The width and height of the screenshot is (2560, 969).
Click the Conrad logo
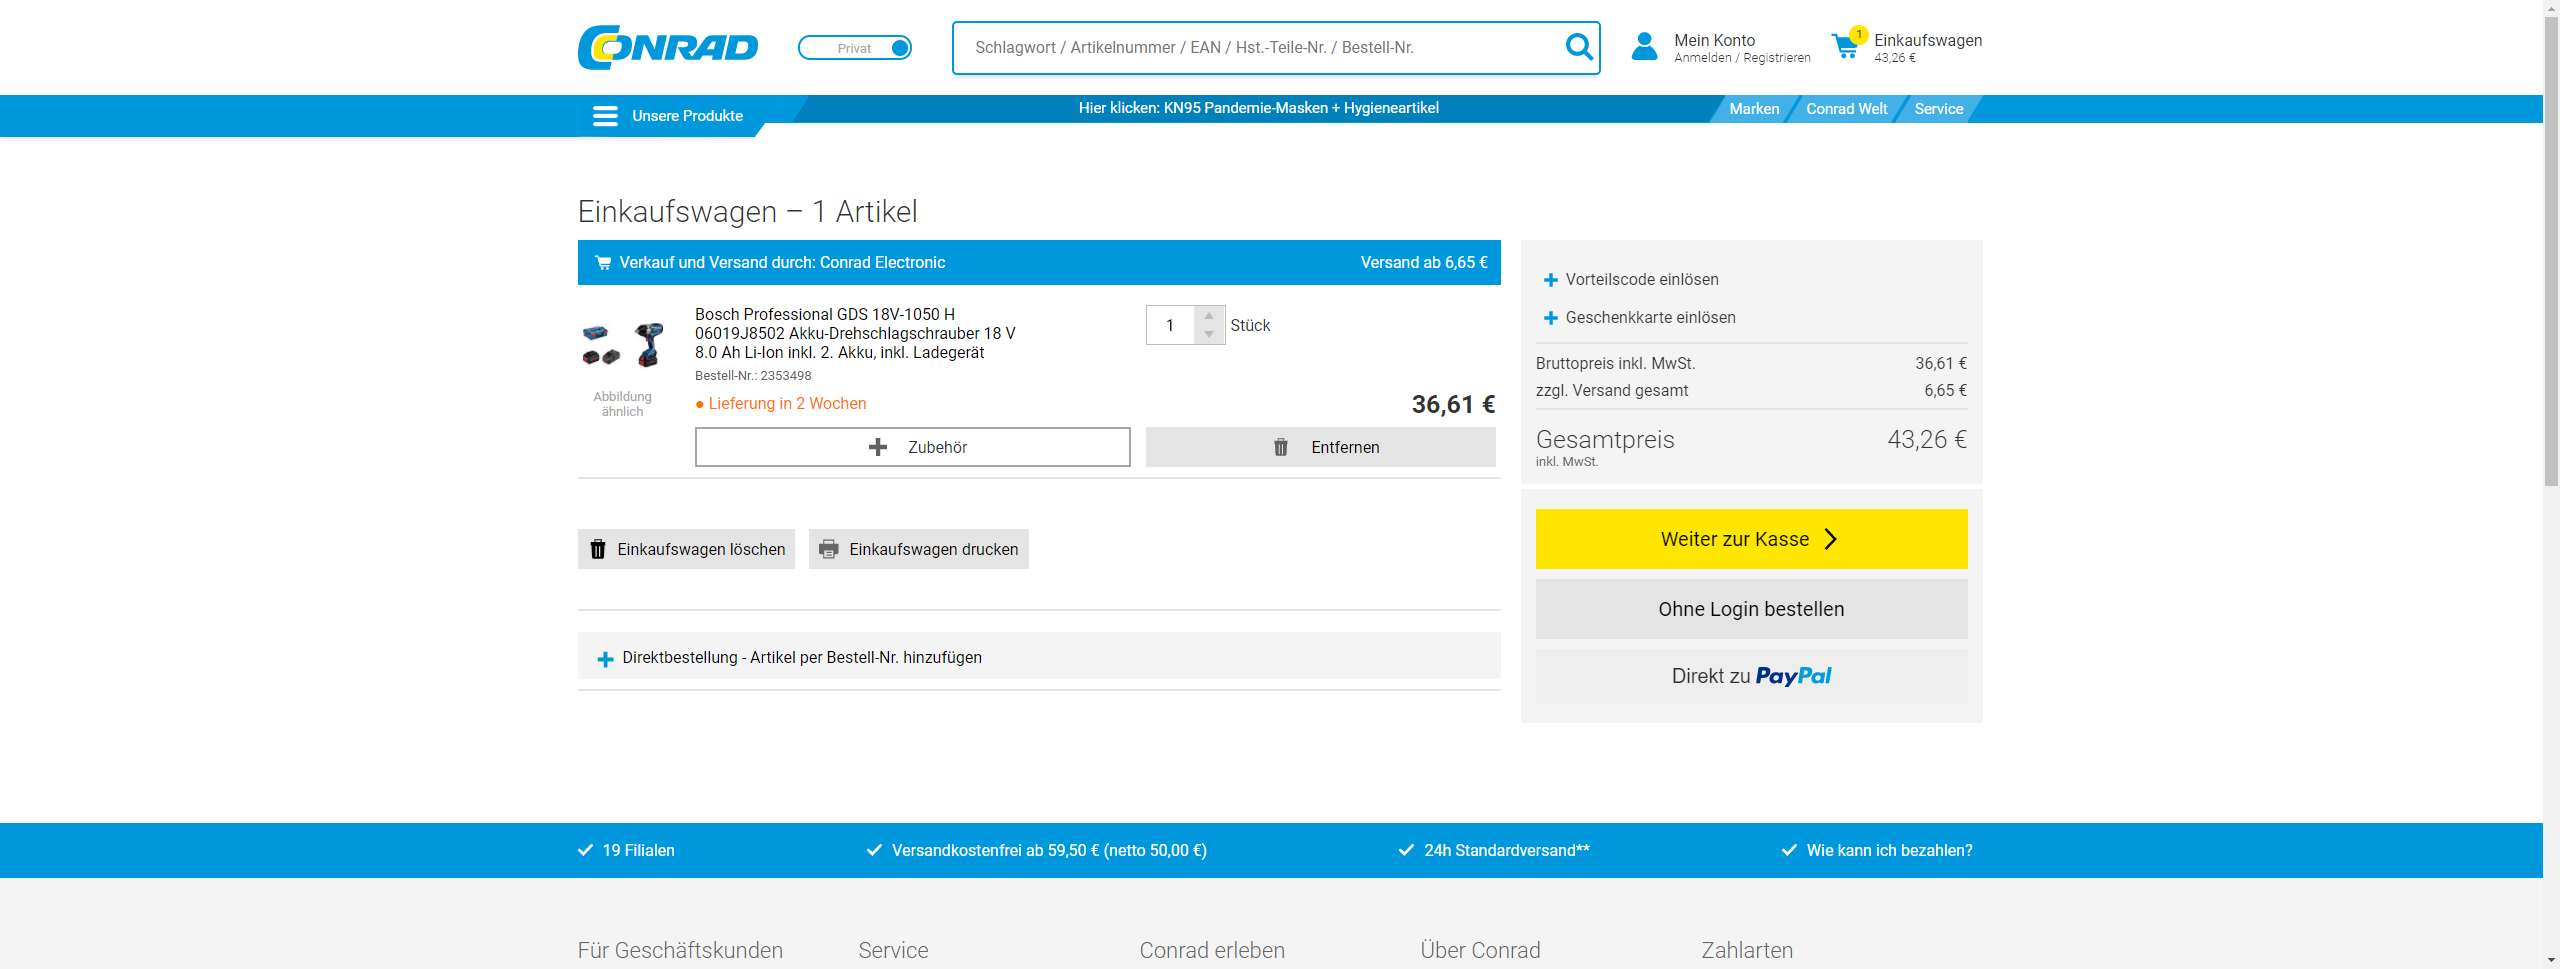click(x=667, y=47)
